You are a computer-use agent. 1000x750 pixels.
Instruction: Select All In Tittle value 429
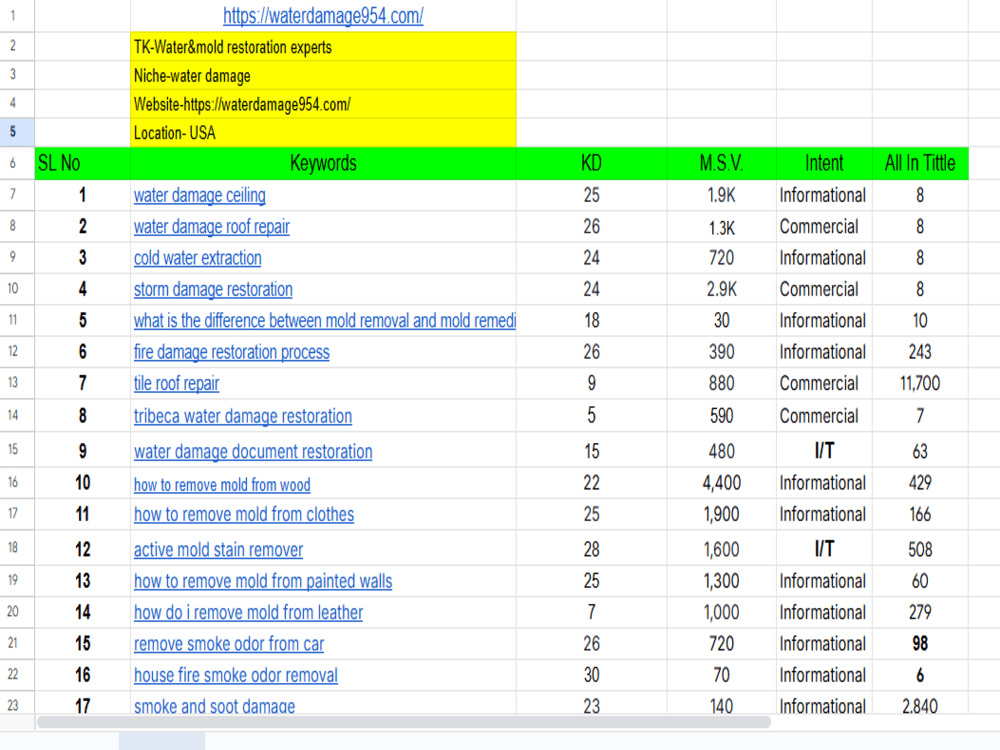920,483
